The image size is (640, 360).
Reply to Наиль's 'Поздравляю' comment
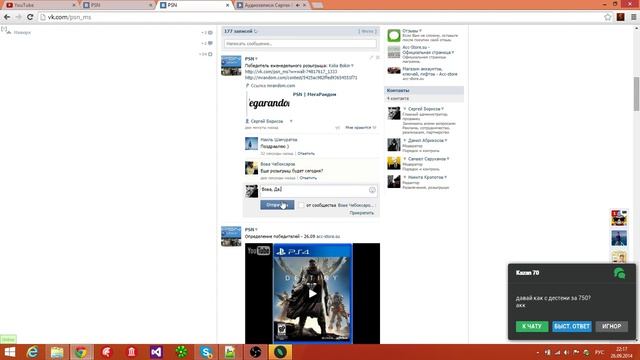(x=306, y=153)
